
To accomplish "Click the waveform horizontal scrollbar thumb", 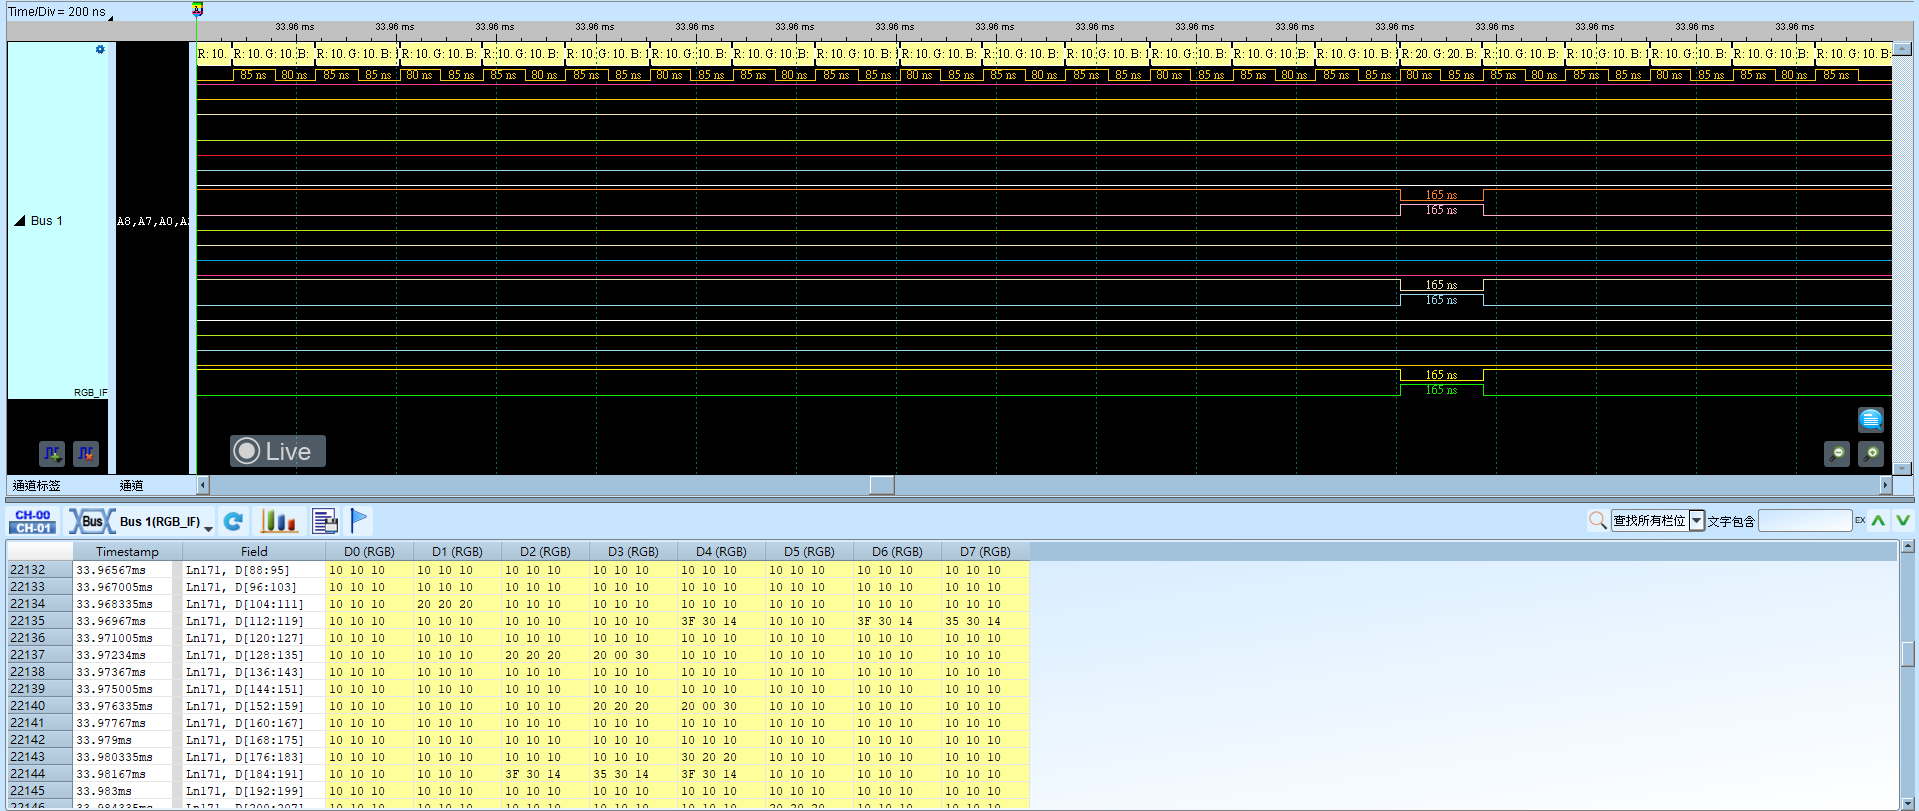I will pyautogui.click(x=882, y=485).
